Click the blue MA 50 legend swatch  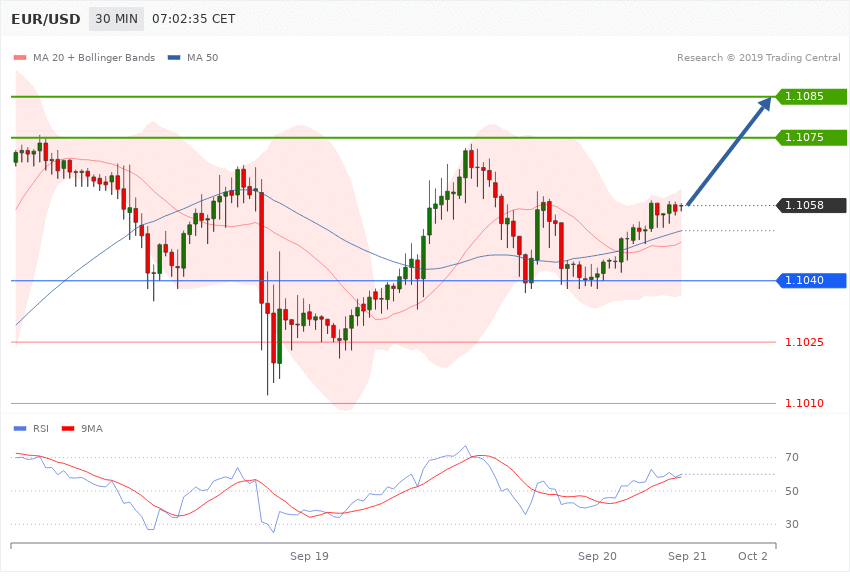coord(174,57)
